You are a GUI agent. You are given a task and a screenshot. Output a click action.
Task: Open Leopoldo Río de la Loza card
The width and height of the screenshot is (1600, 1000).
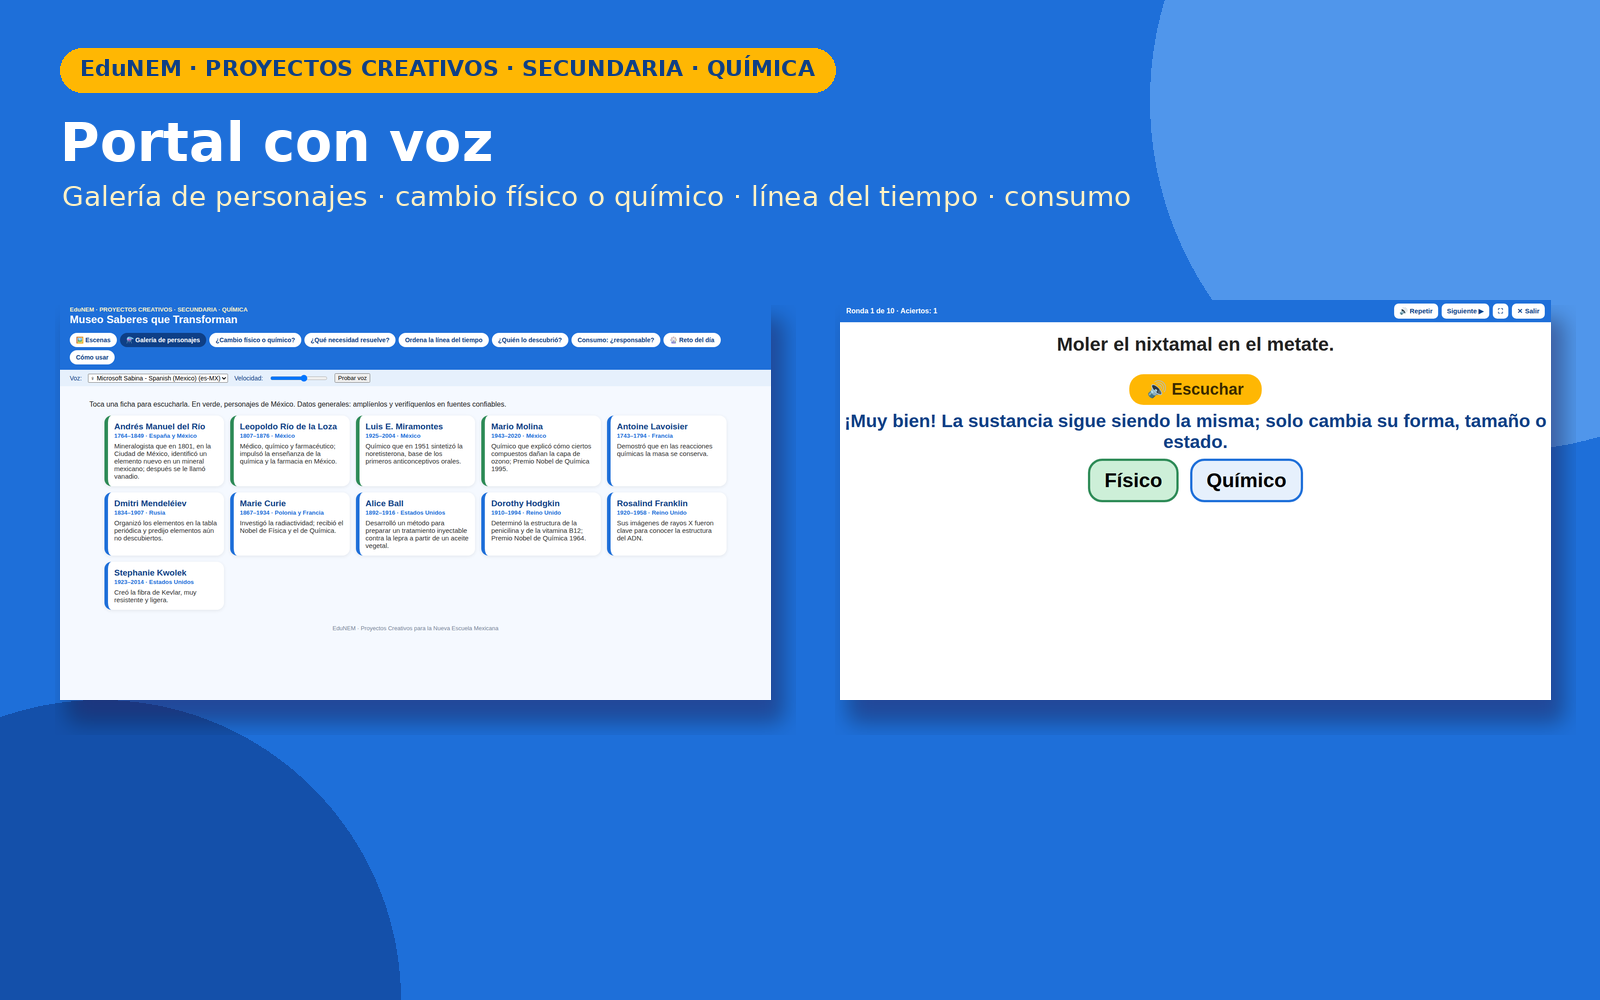click(290, 451)
